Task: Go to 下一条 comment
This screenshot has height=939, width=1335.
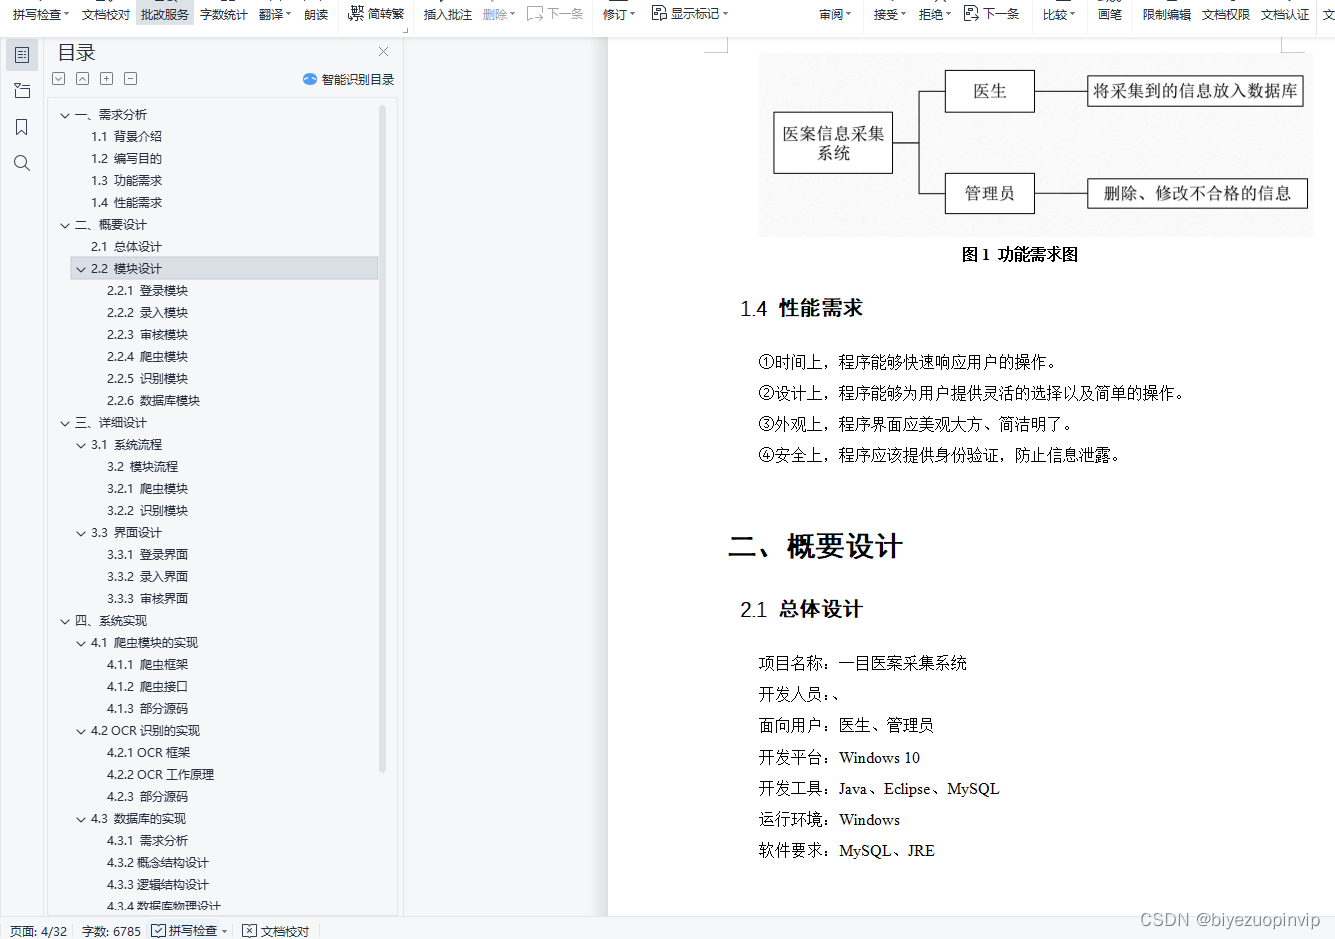Action: pos(555,14)
